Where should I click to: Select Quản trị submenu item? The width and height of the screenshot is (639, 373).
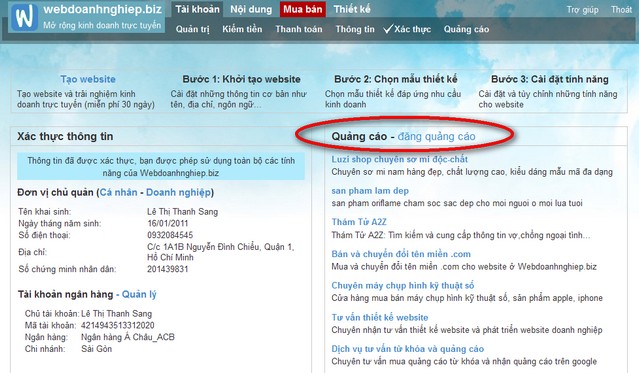[x=192, y=29]
